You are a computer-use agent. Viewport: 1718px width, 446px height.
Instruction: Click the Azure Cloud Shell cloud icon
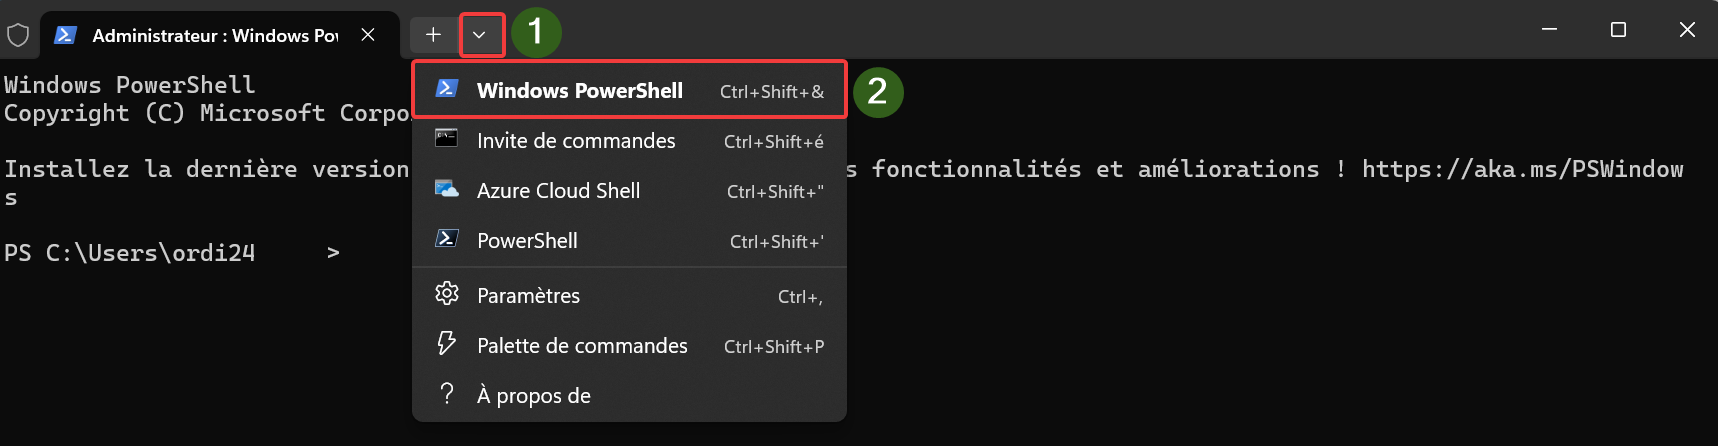tap(447, 189)
